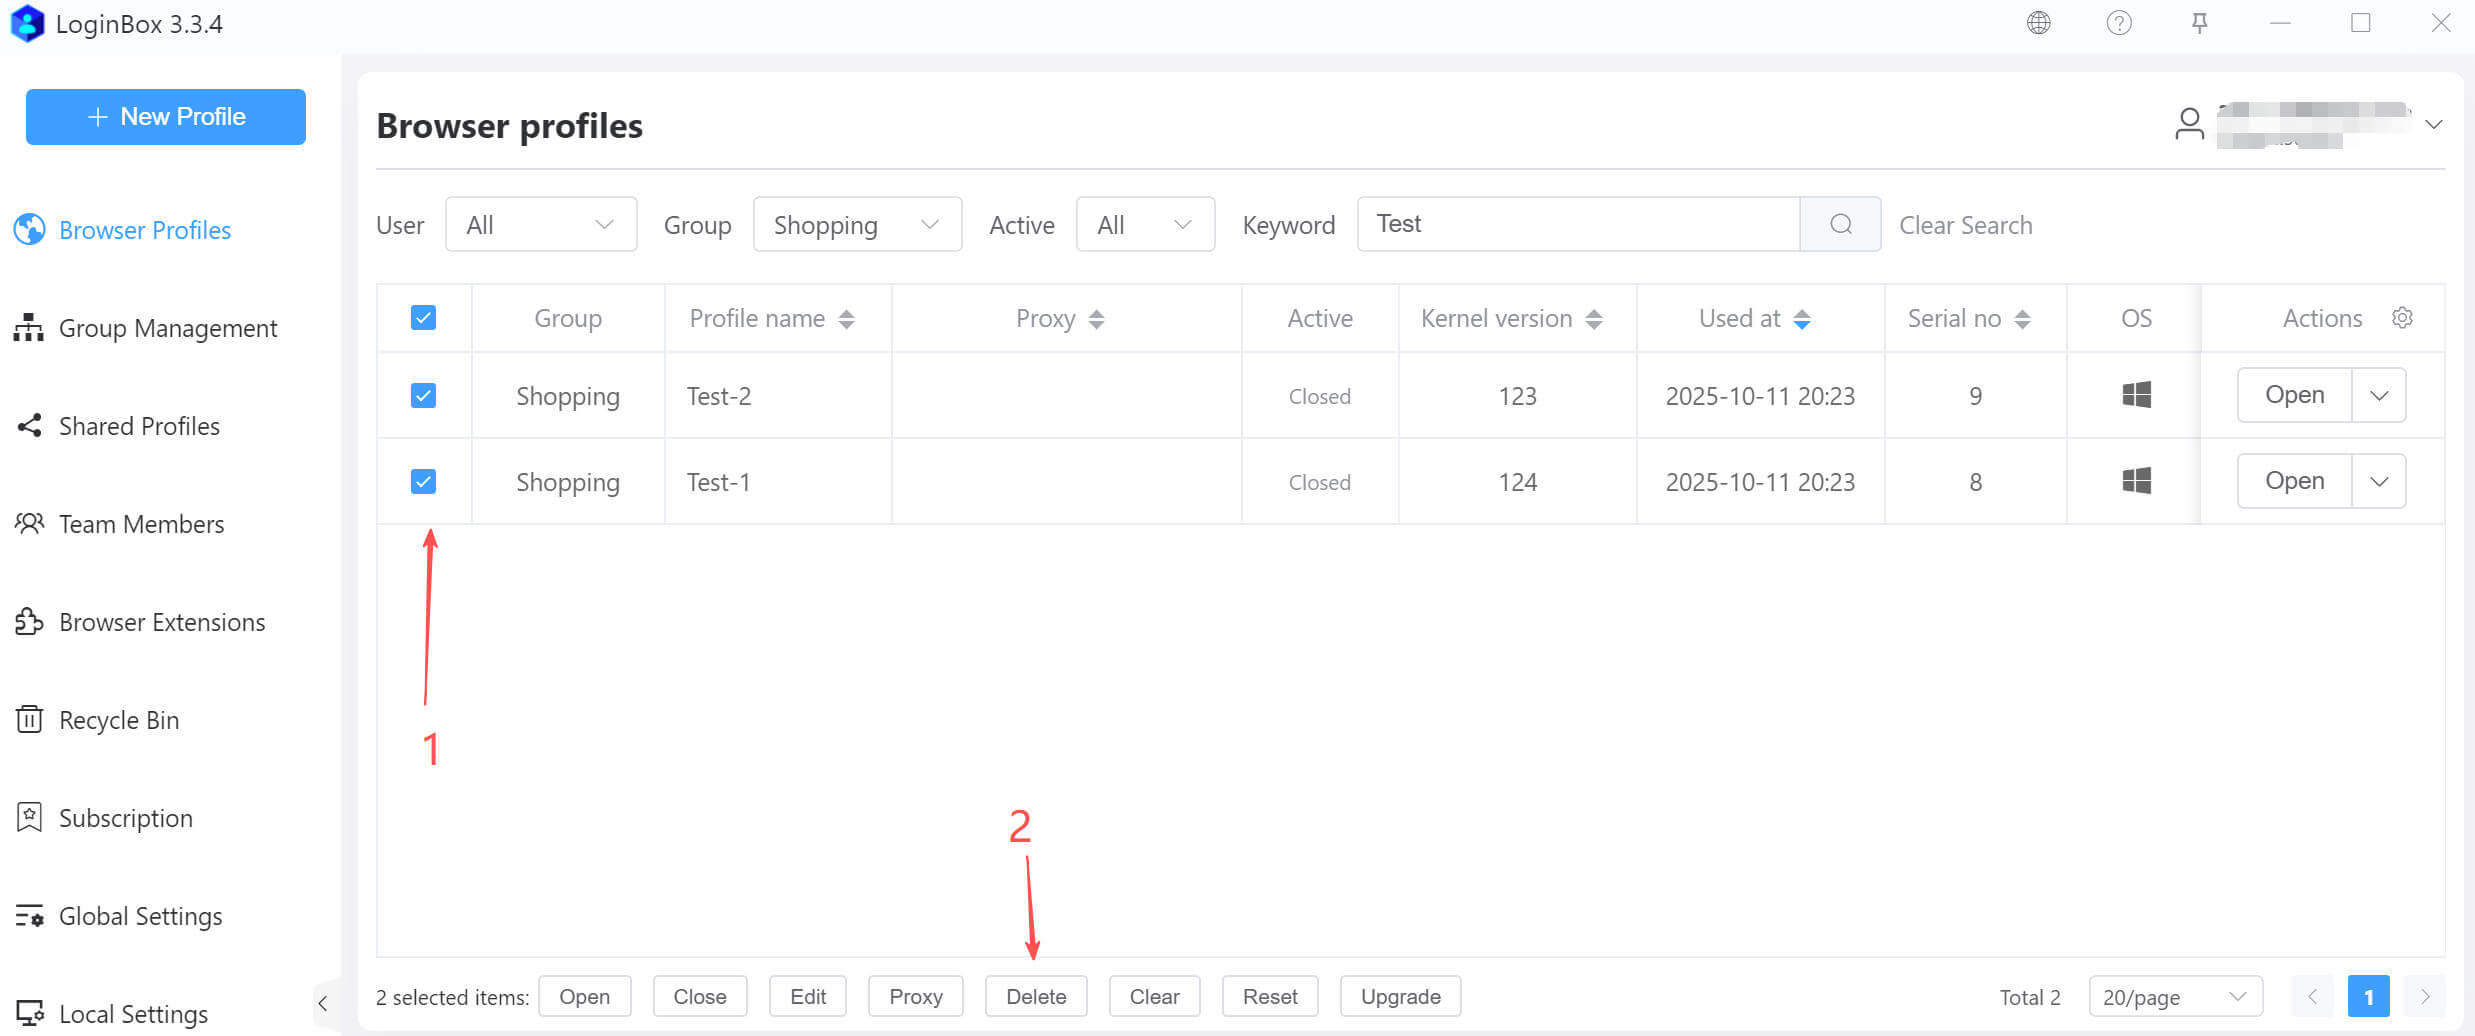Image resolution: width=2475 pixels, height=1036 pixels.
Task: Expand the Group dropdown showing Shopping
Action: tap(857, 225)
